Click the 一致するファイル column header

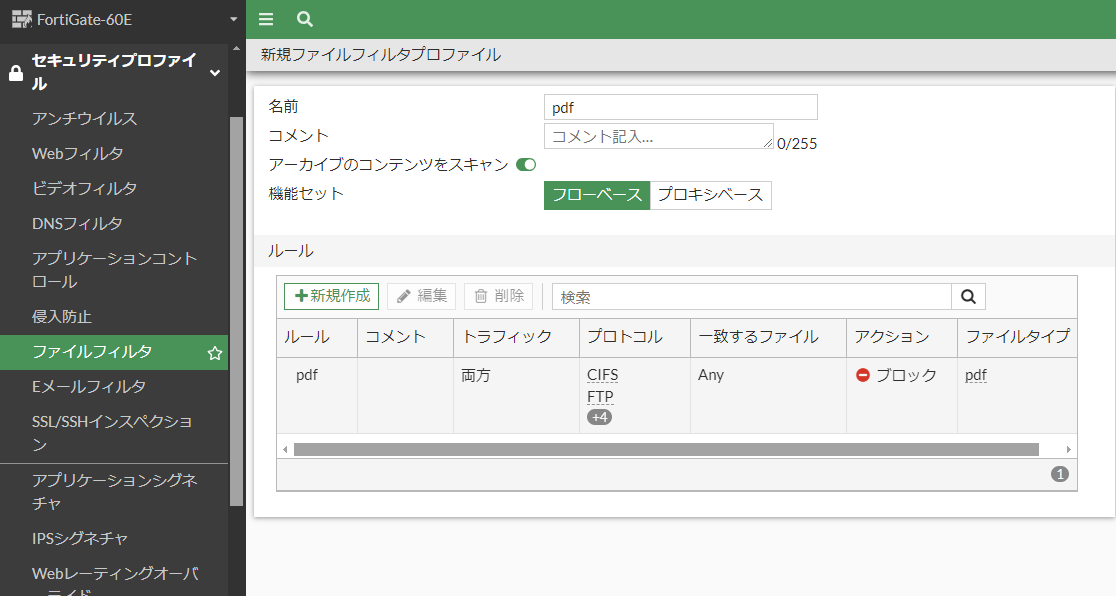click(x=768, y=338)
